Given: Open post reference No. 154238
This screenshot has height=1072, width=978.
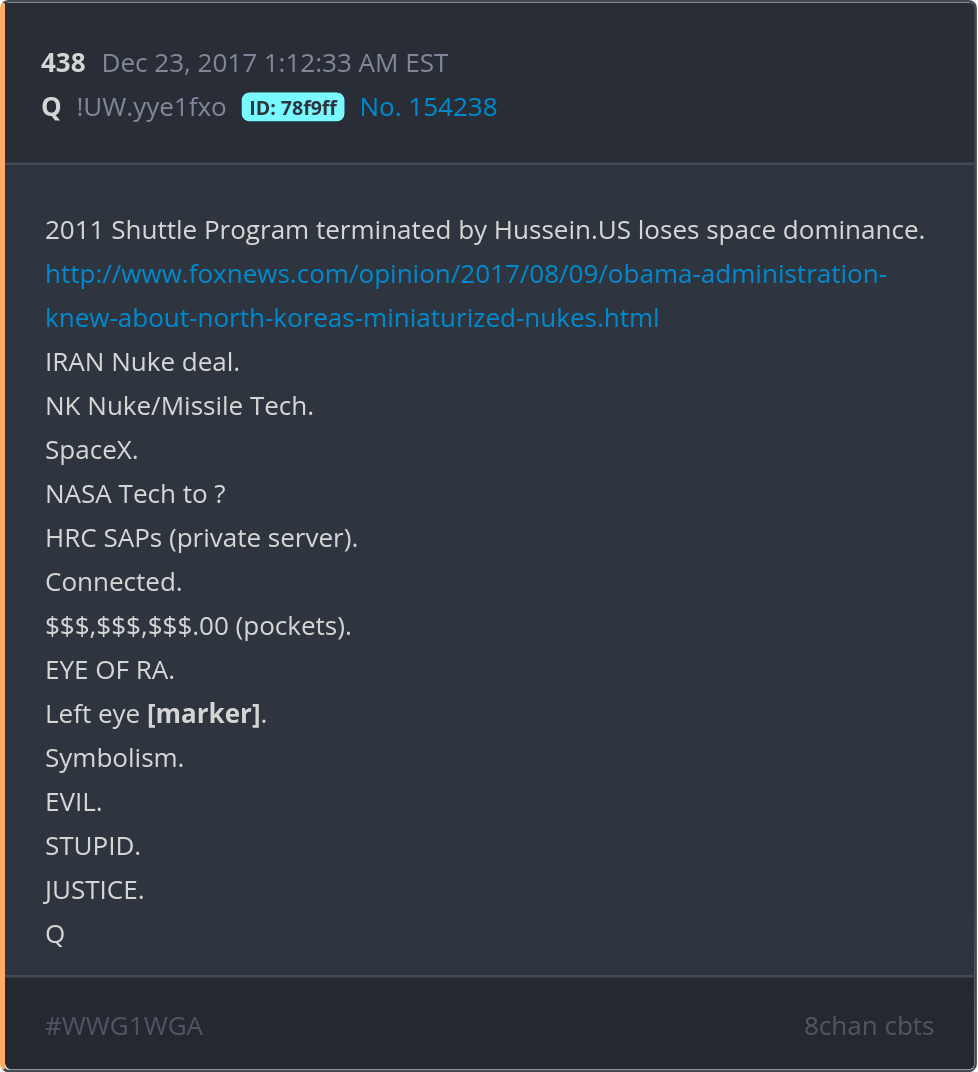Looking at the screenshot, I should [428, 108].
